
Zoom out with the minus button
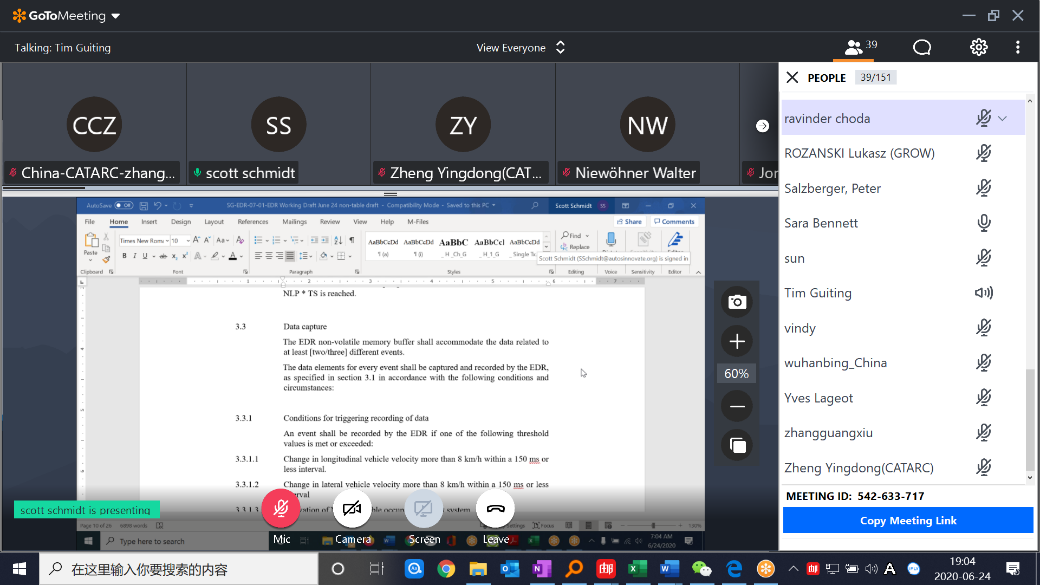tap(737, 406)
